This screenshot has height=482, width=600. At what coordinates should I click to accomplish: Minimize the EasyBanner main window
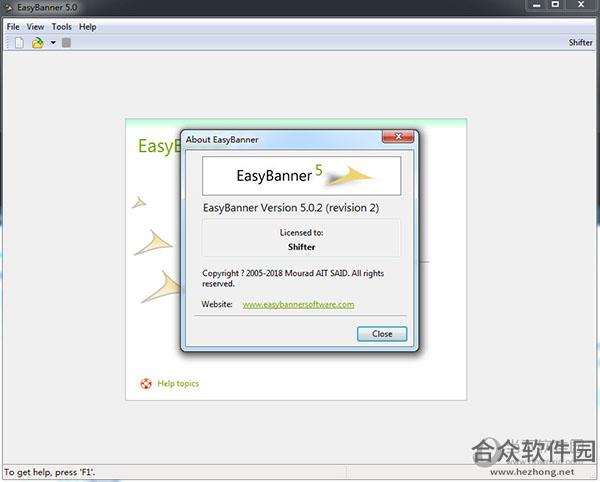pyautogui.click(x=536, y=5)
